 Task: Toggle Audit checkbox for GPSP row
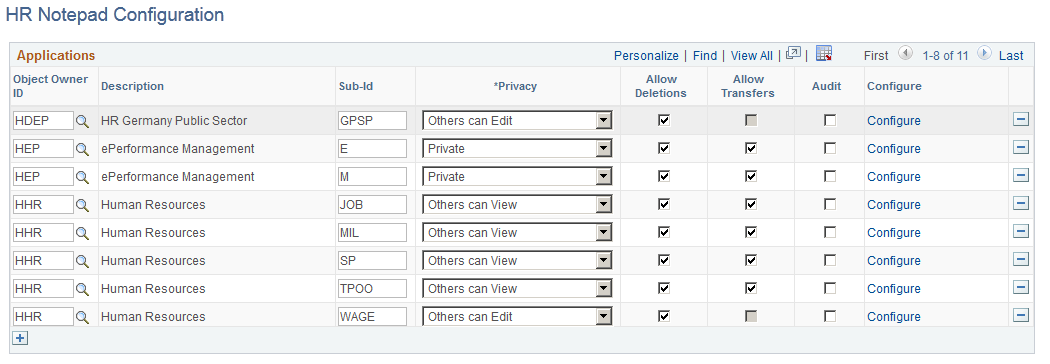tap(830, 120)
